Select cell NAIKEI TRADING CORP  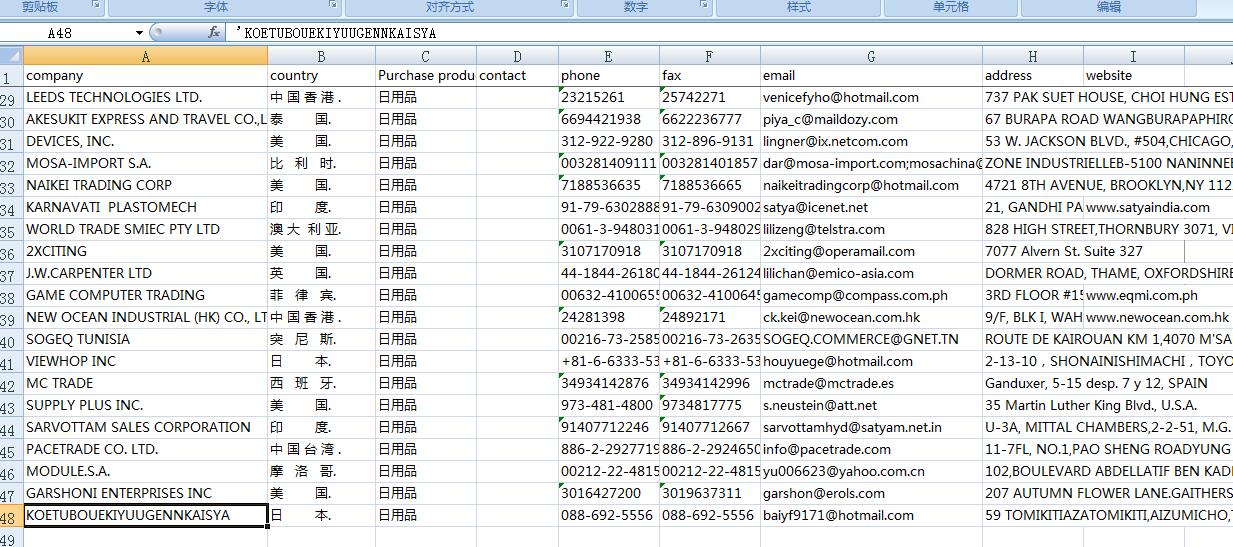(x=146, y=186)
